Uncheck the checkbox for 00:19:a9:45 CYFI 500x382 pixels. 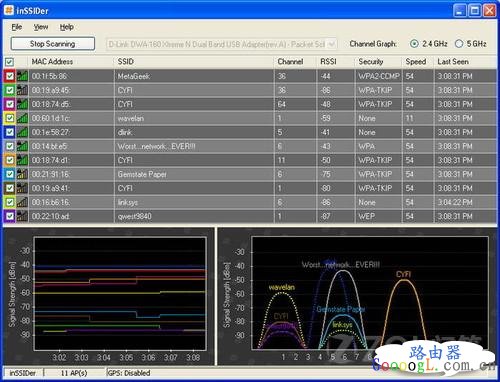tap(10, 90)
